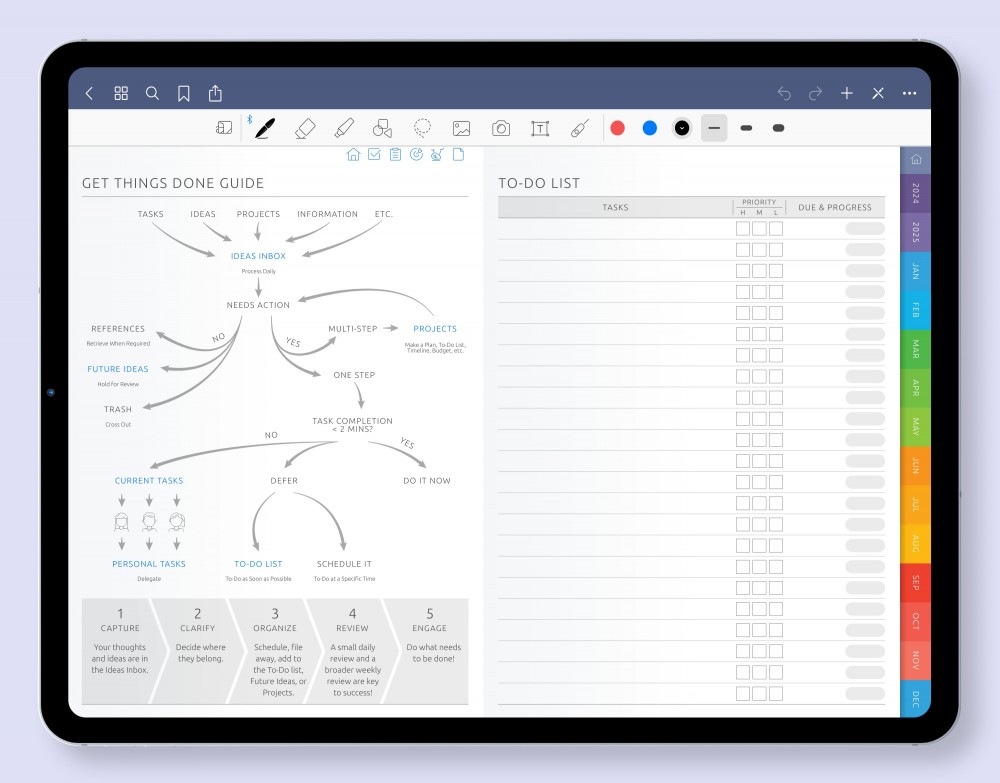Insert an image with the Image tool
1000x783 pixels.
click(x=461, y=128)
